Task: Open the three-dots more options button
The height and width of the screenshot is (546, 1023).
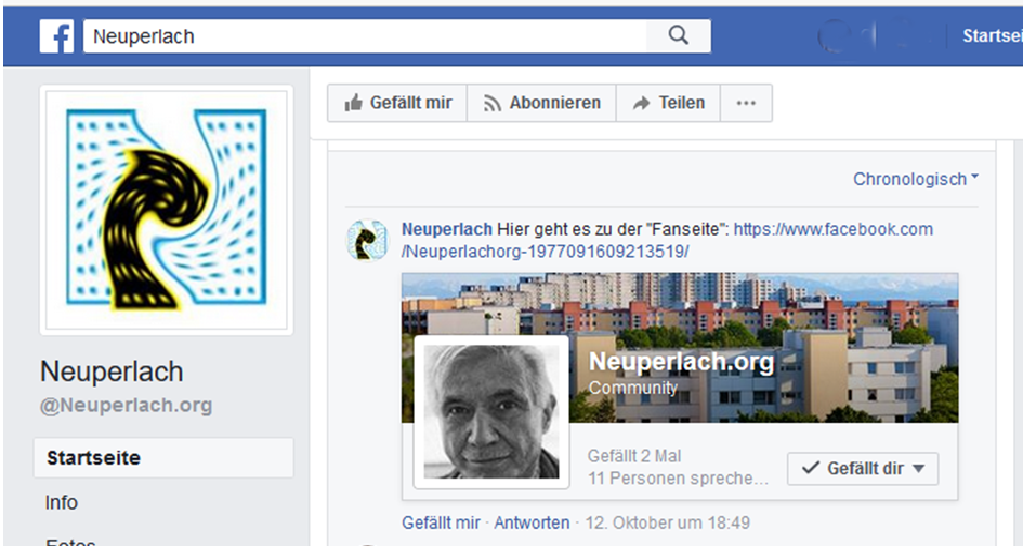Action: click(746, 103)
